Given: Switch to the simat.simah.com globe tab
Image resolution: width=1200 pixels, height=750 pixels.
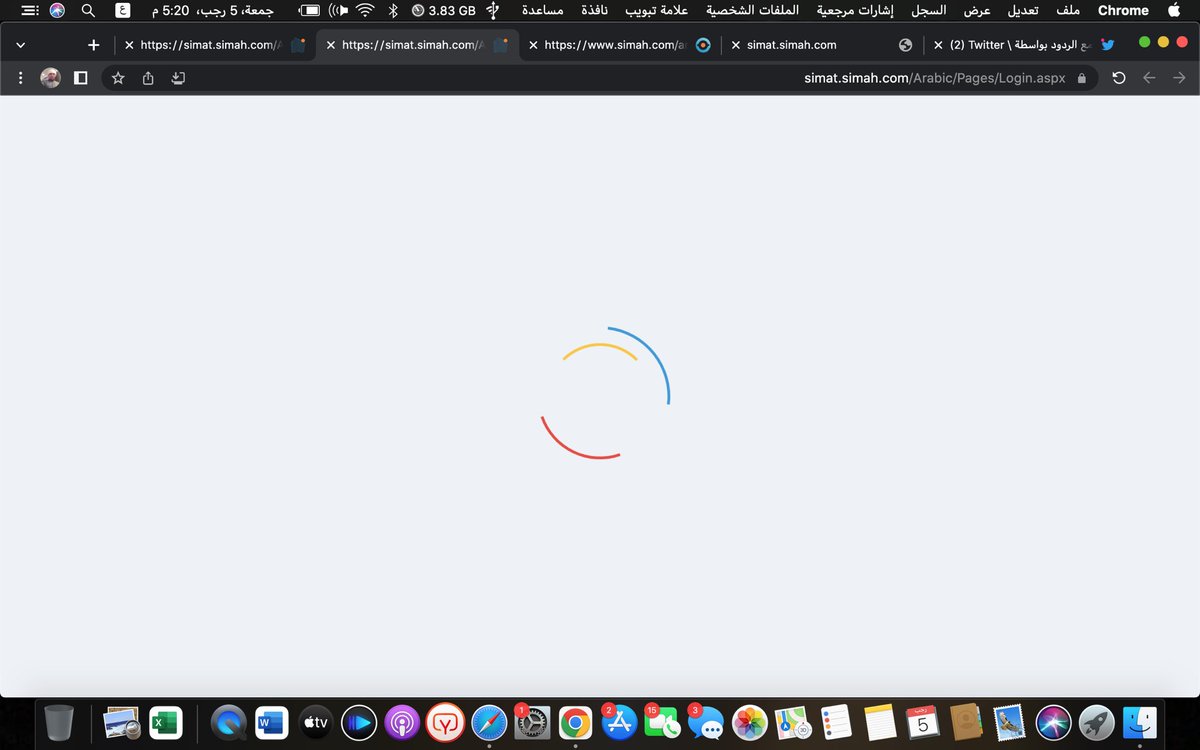Looking at the screenshot, I should (x=822, y=45).
